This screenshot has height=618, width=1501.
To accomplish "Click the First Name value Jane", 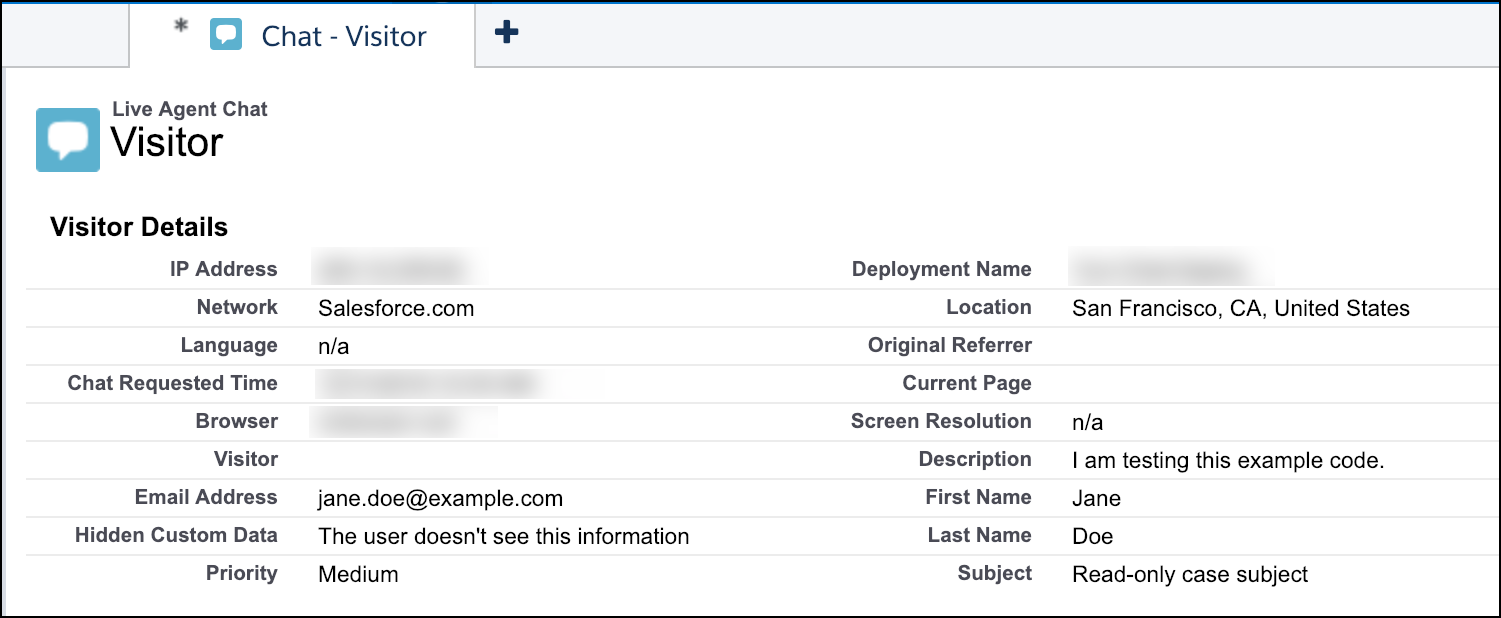I will tap(1096, 498).
